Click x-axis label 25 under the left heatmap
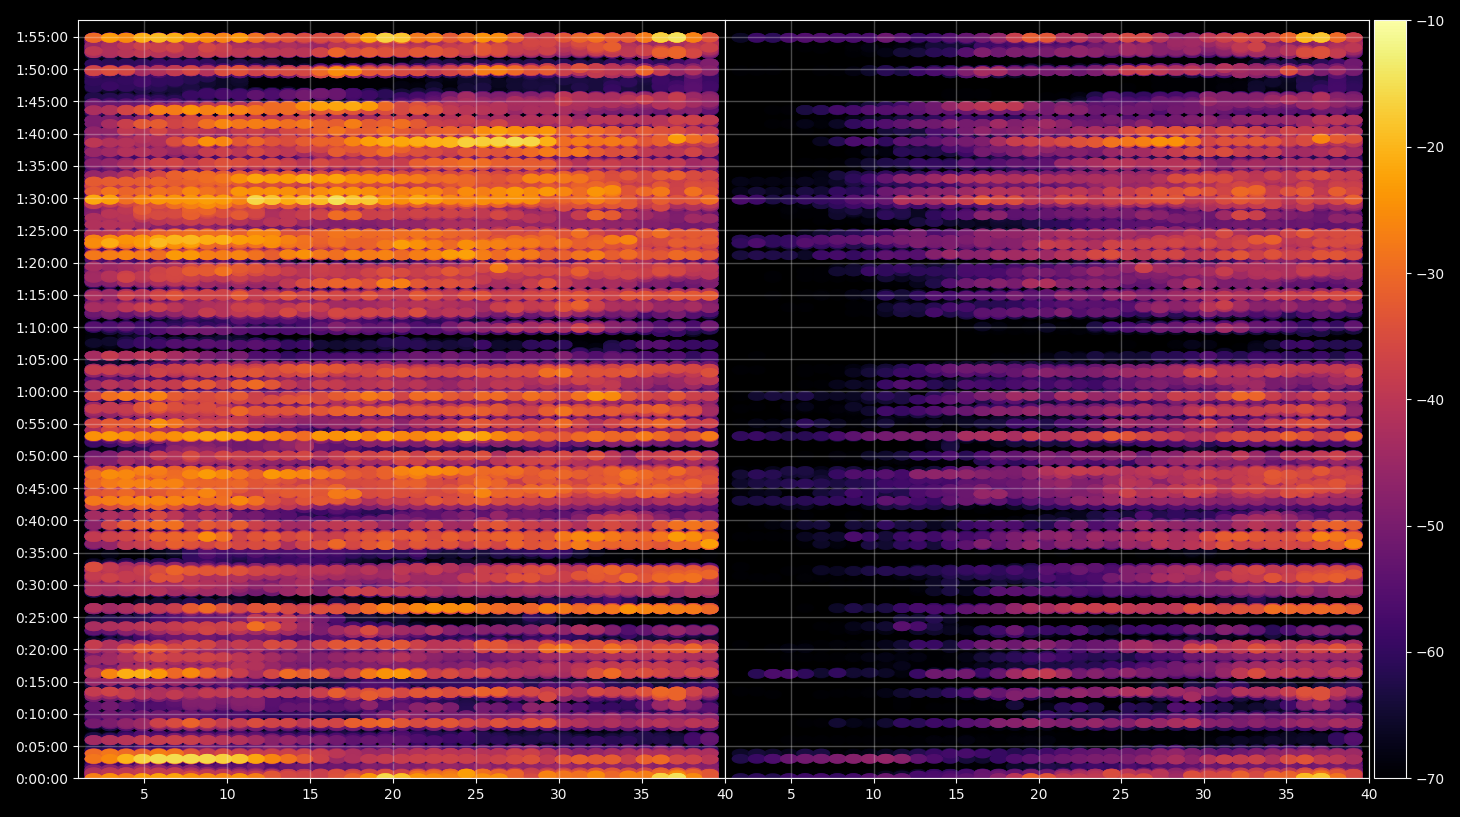Viewport: 1460px width, 817px height. coord(475,794)
